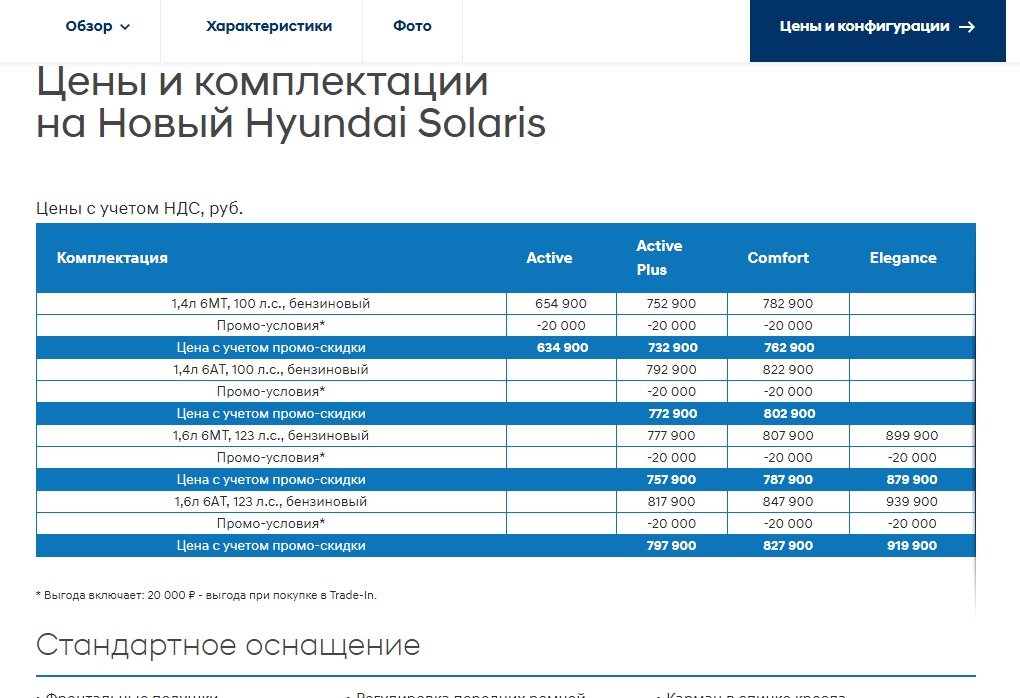Open the Характеристики tab

(x=269, y=27)
